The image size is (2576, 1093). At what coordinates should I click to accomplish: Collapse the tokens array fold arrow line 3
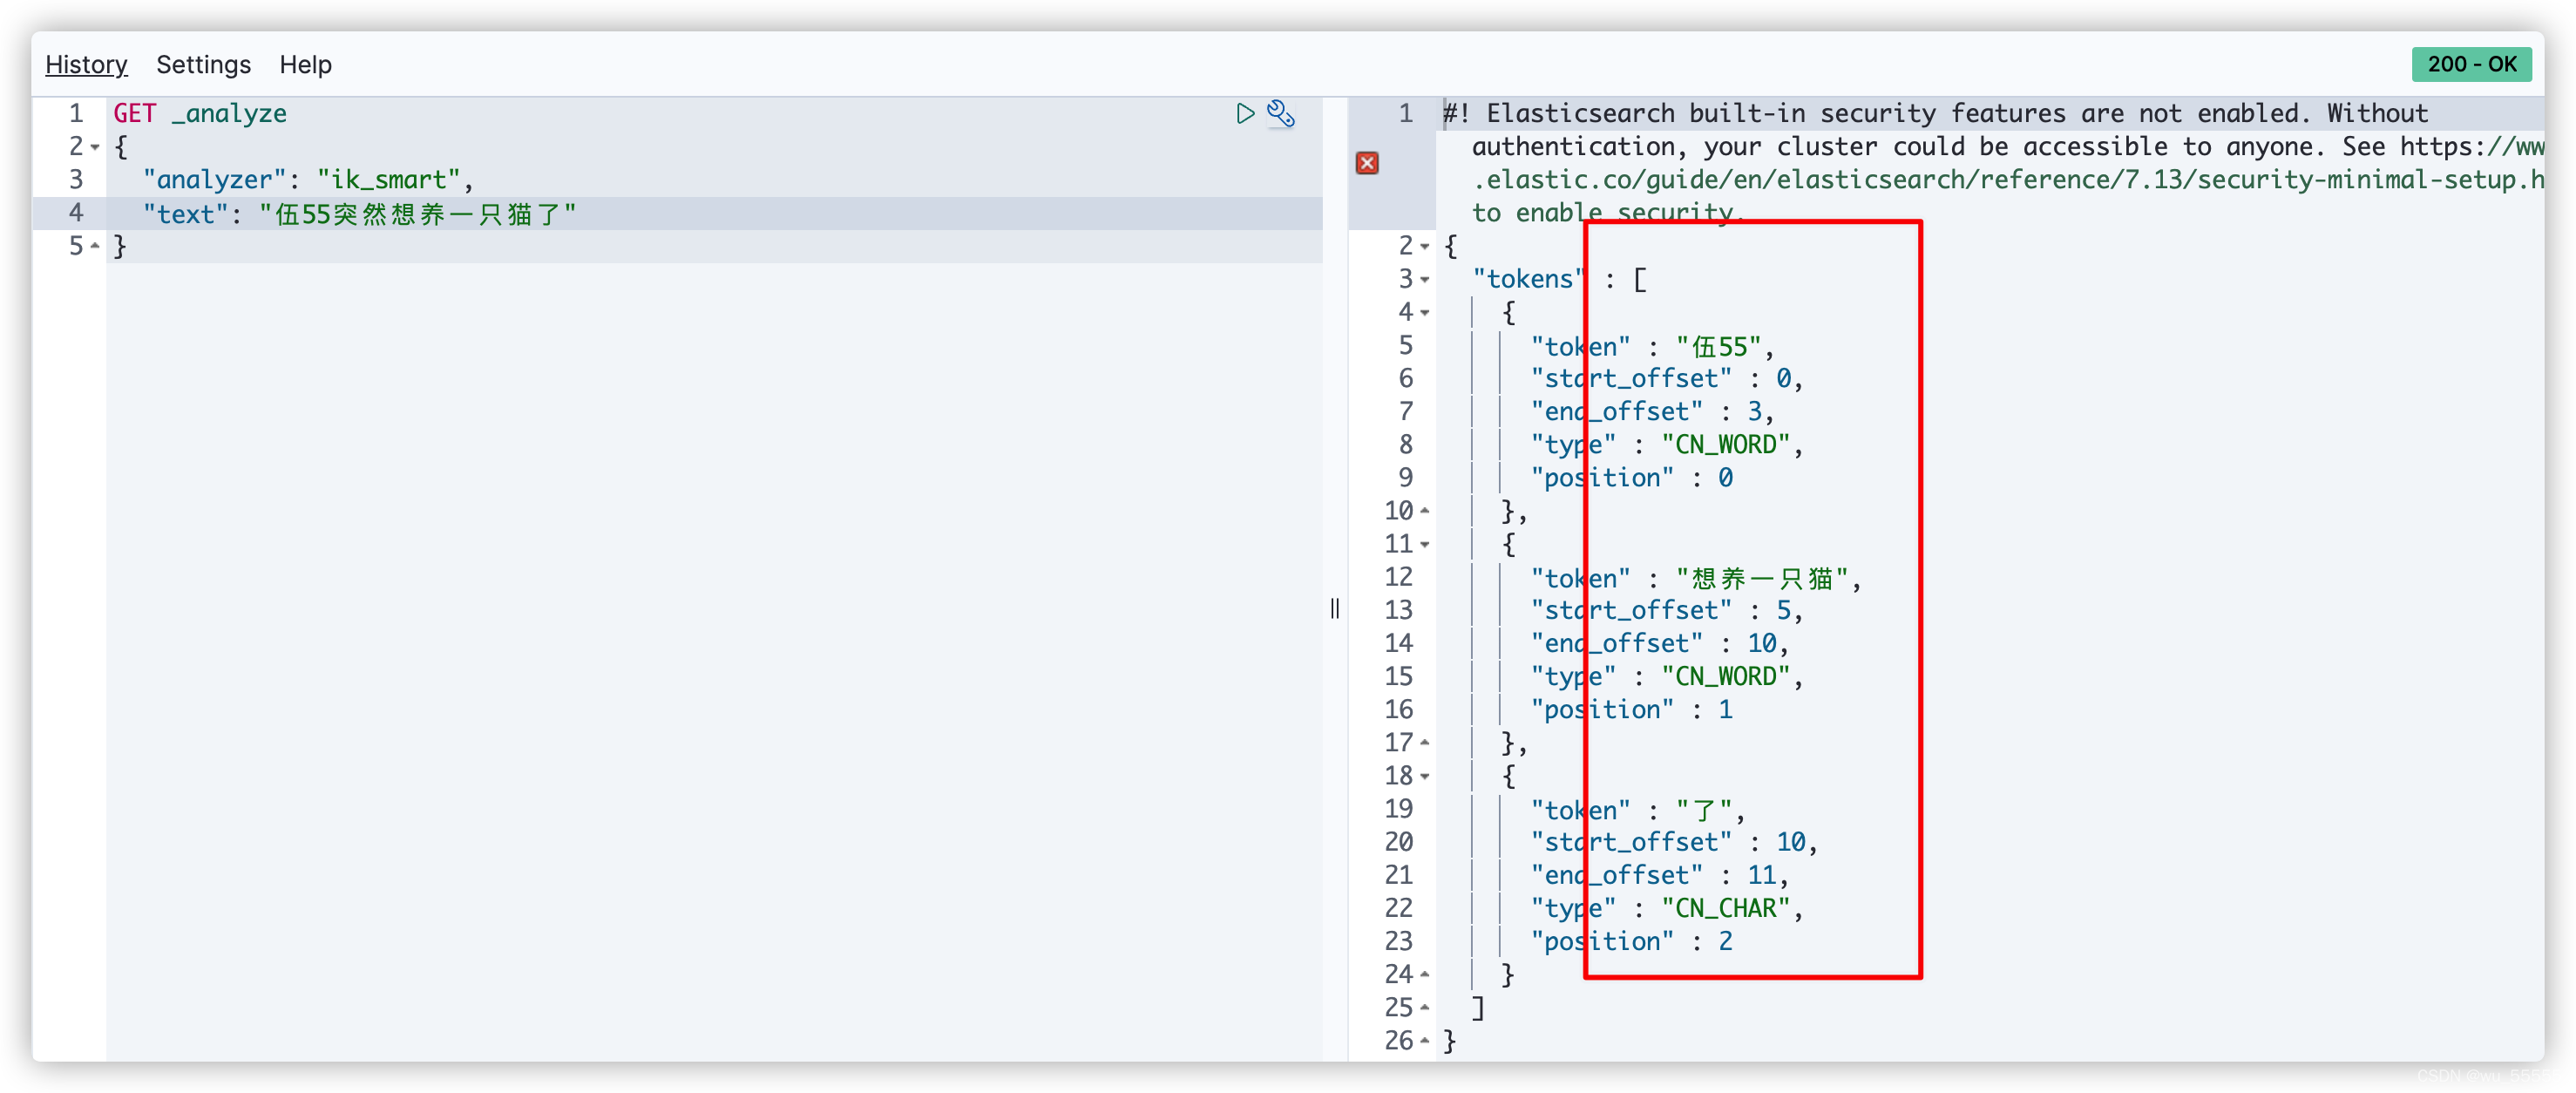click(x=1425, y=280)
